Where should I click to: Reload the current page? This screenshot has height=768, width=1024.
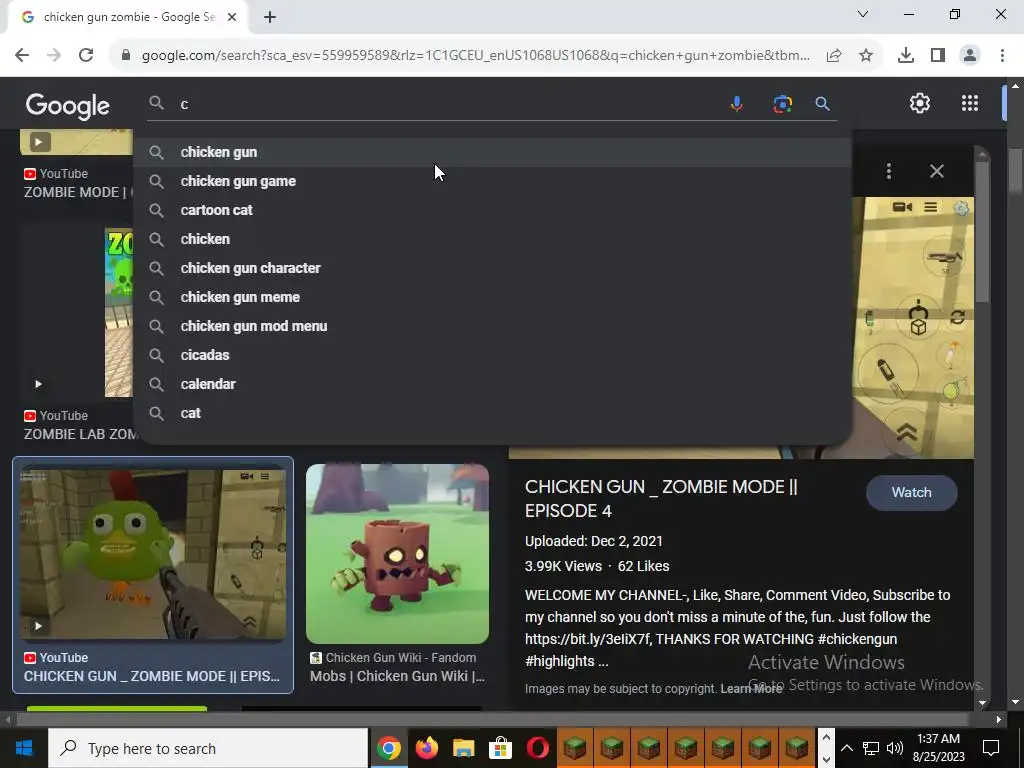86,55
